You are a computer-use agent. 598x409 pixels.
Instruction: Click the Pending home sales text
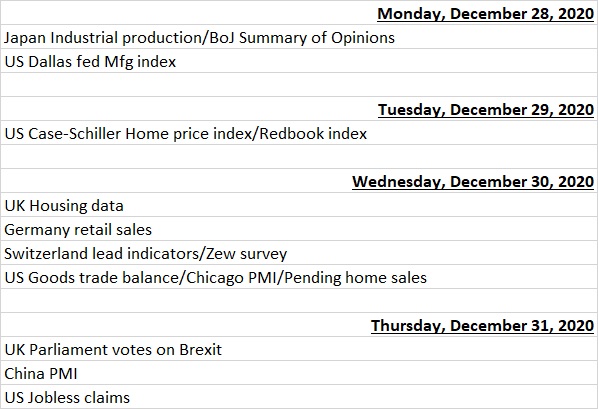pos(355,278)
